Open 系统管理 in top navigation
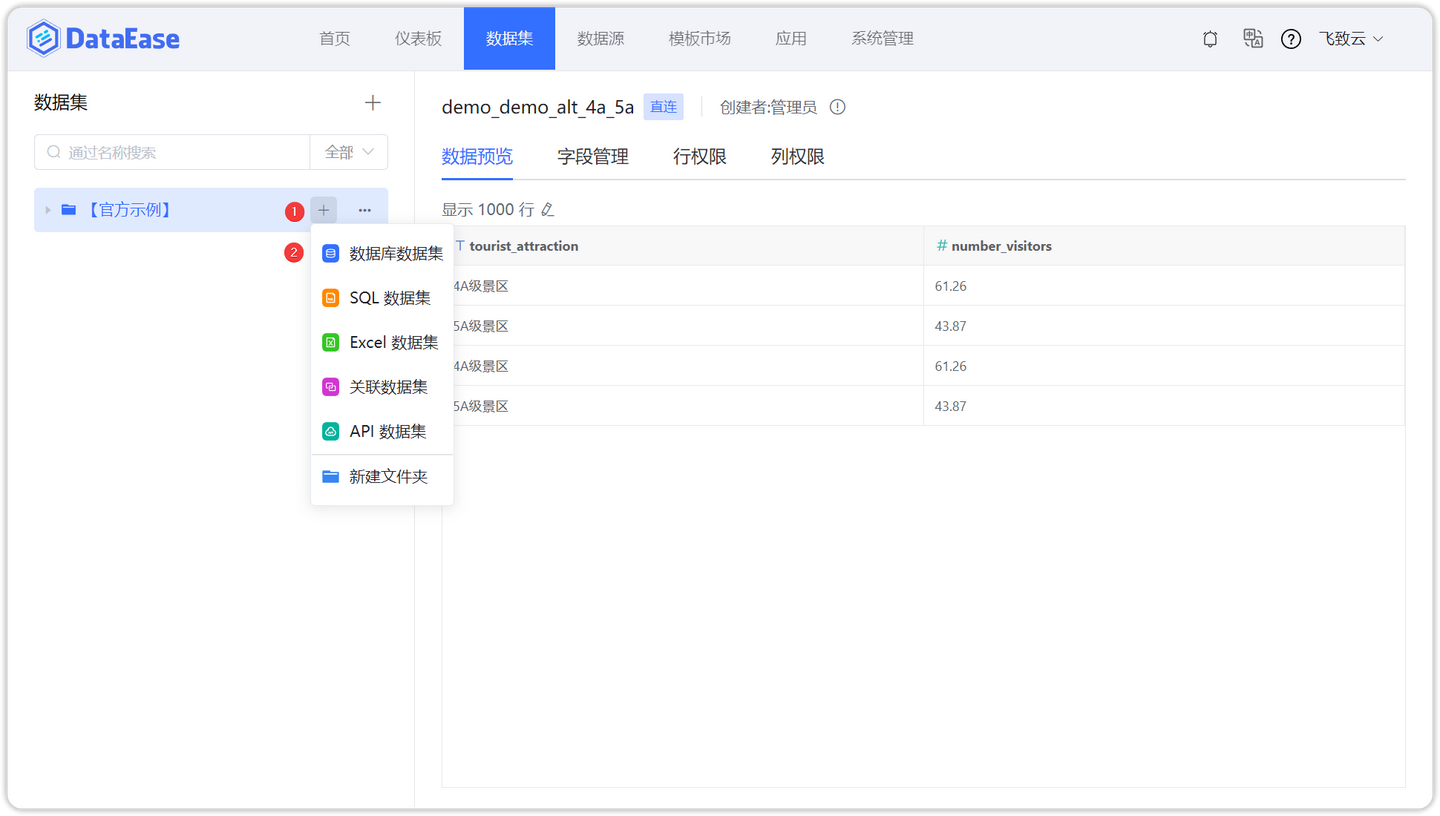1440x816 pixels. click(883, 39)
